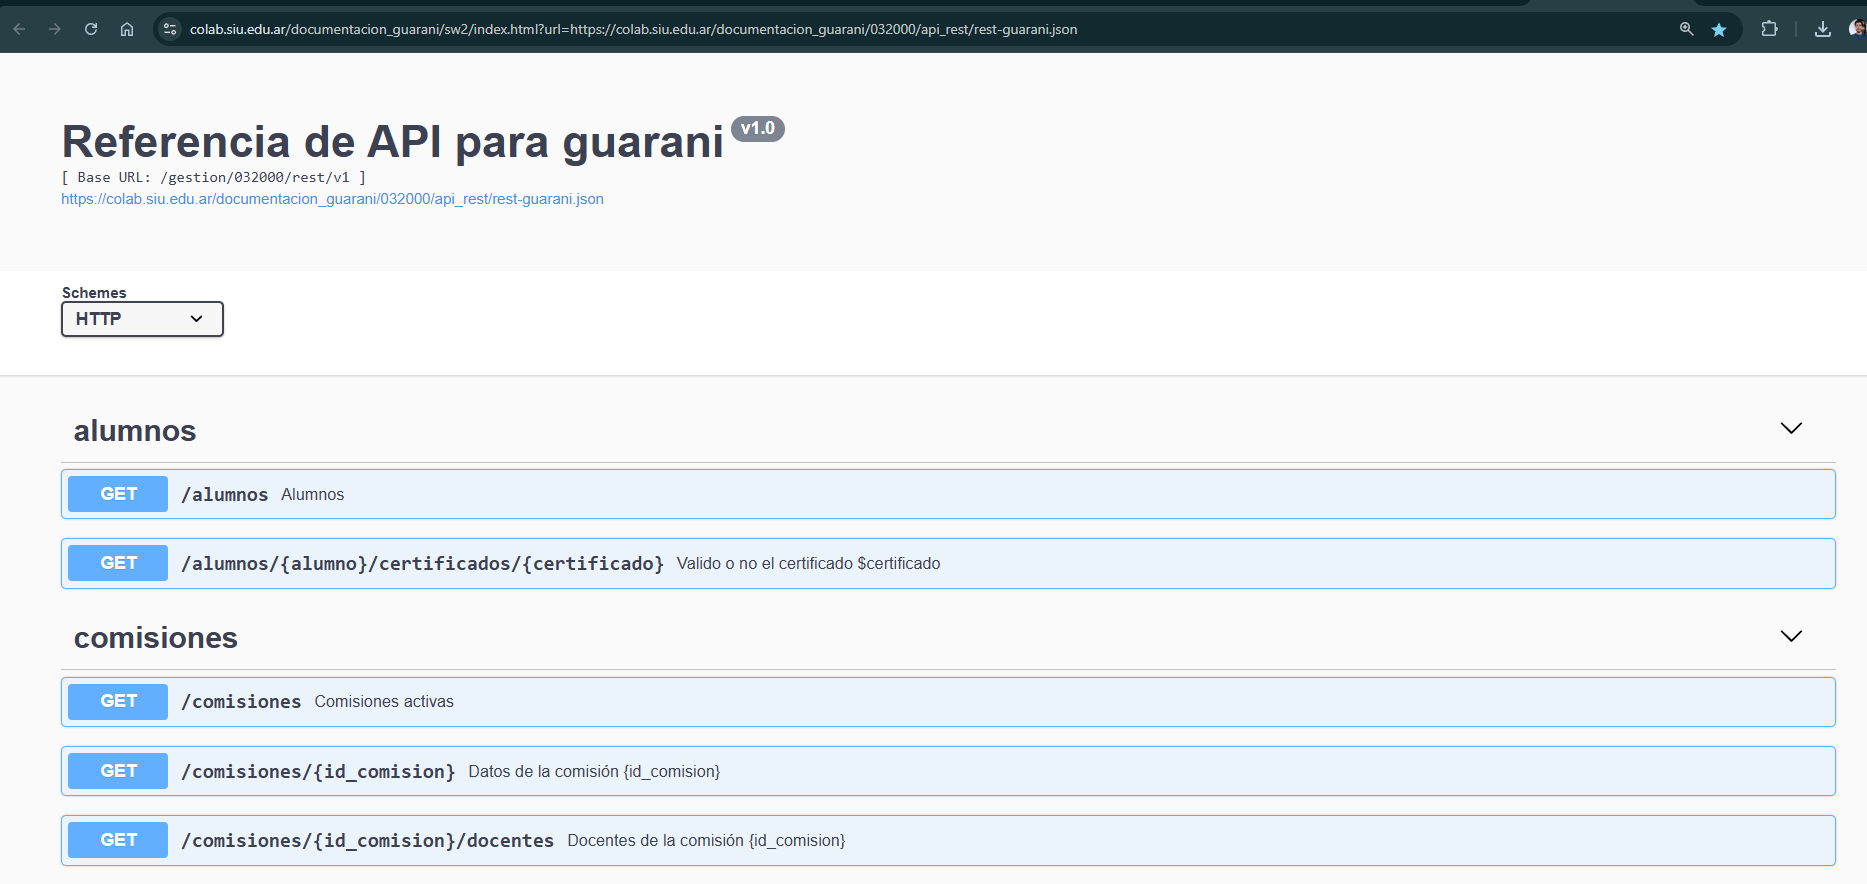Click the /comisiones/{id_comision} path text

pyautogui.click(x=318, y=772)
